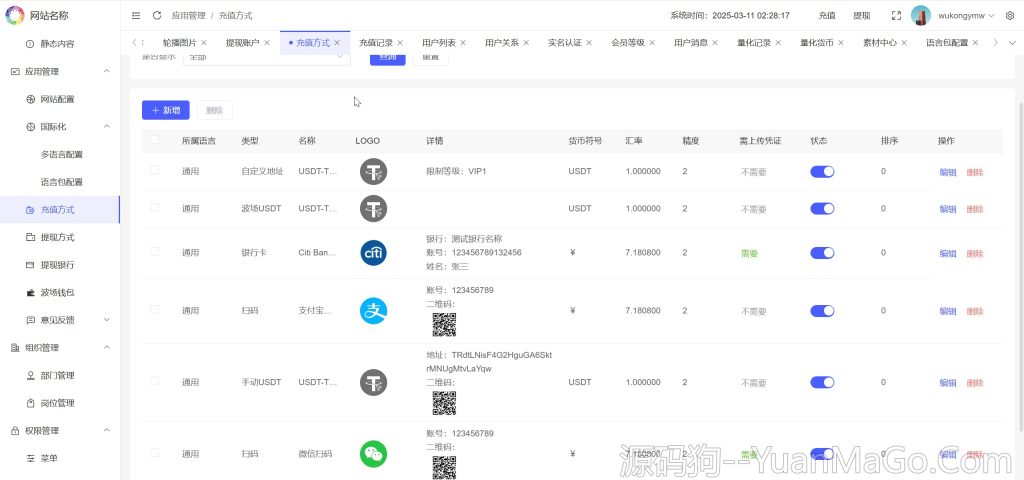1024x480 pixels.
Task: Close the 充值方式 tab
Action: tap(337, 42)
